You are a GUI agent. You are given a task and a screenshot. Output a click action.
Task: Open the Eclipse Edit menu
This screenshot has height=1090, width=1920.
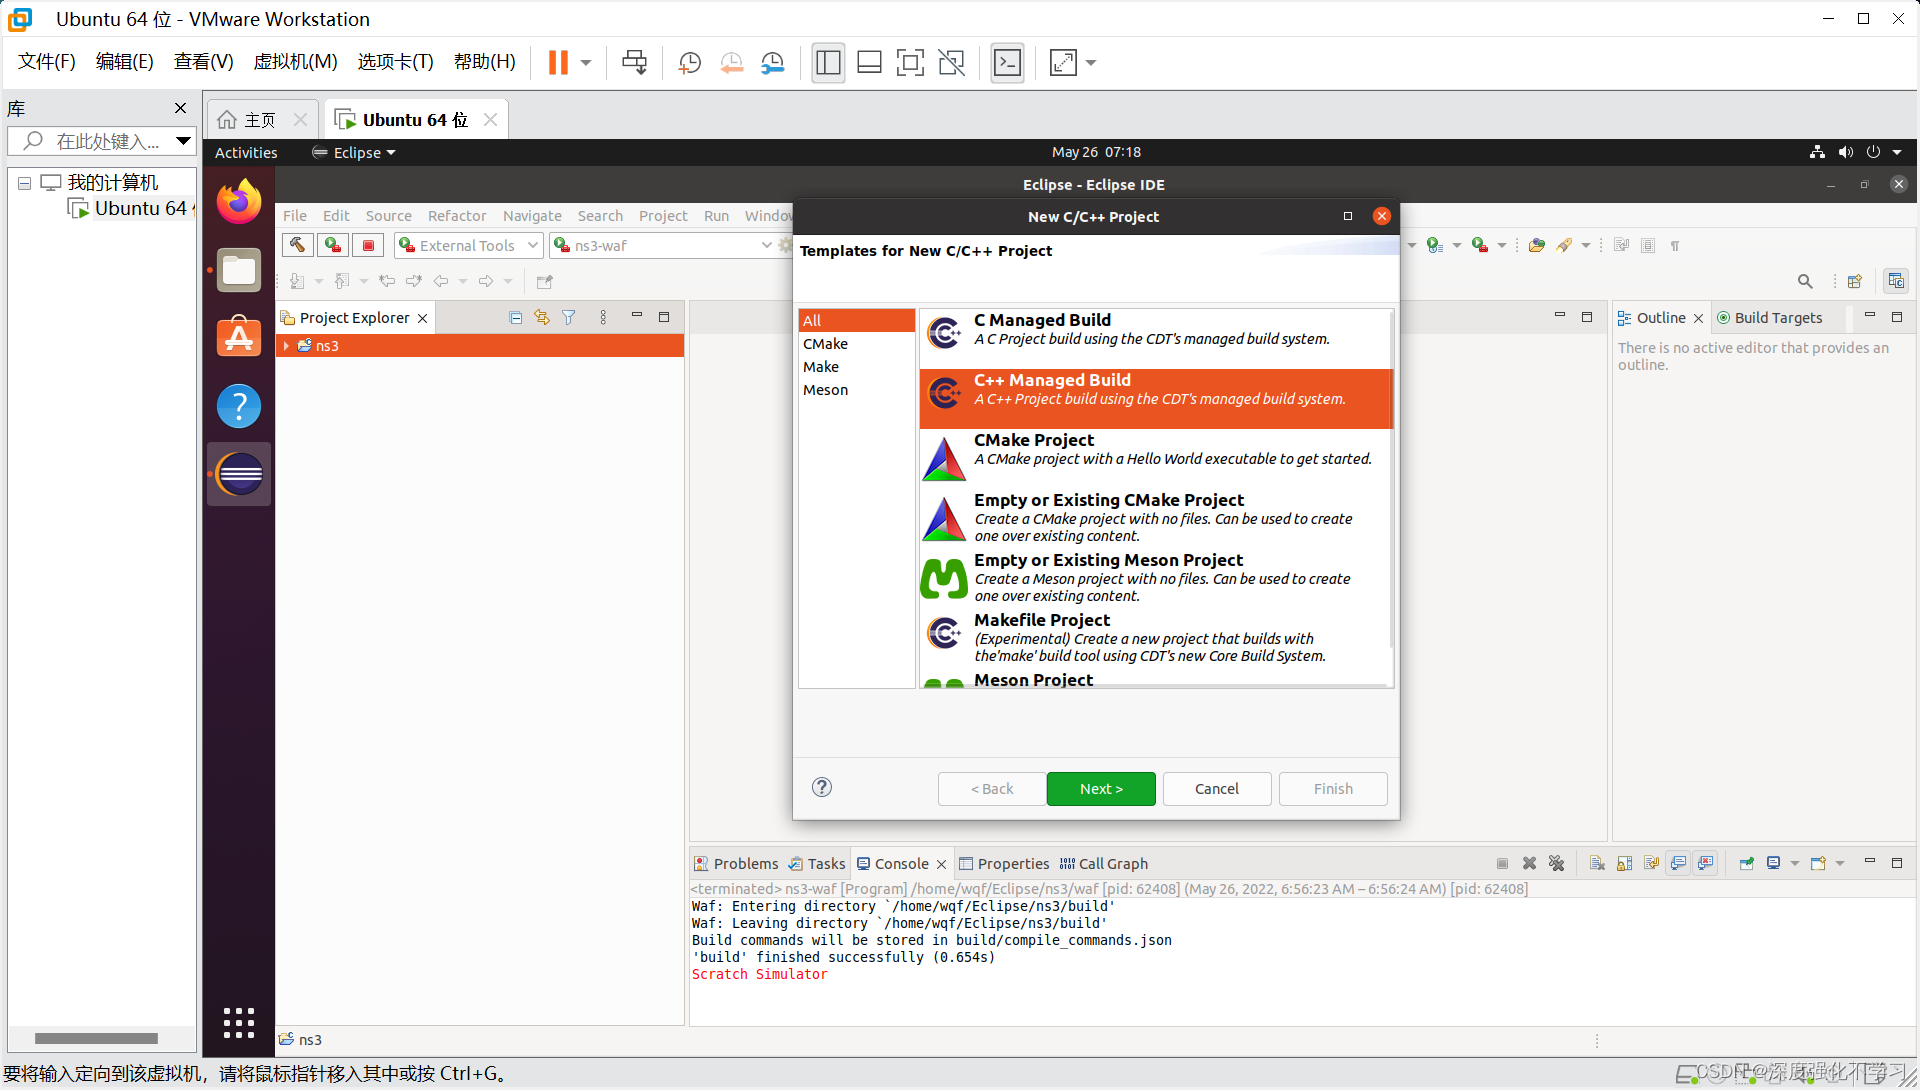pyautogui.click(x=336, y=216)
